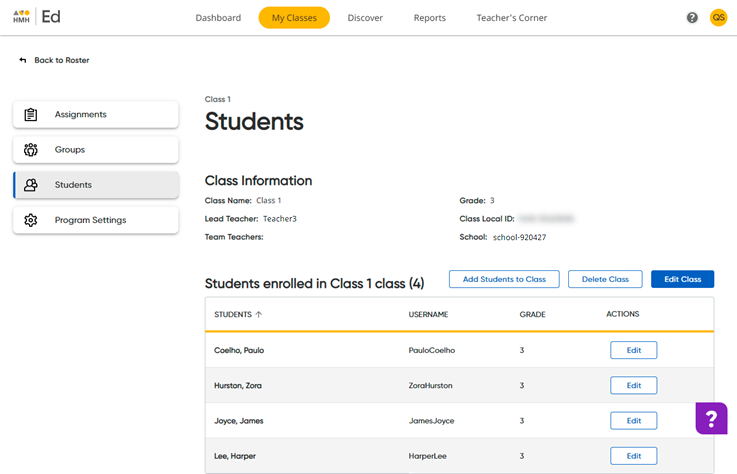737x474 pixels.
Task: Click the Program Settings gear icon
Action: pyautogui.click(x=31, y=220)
